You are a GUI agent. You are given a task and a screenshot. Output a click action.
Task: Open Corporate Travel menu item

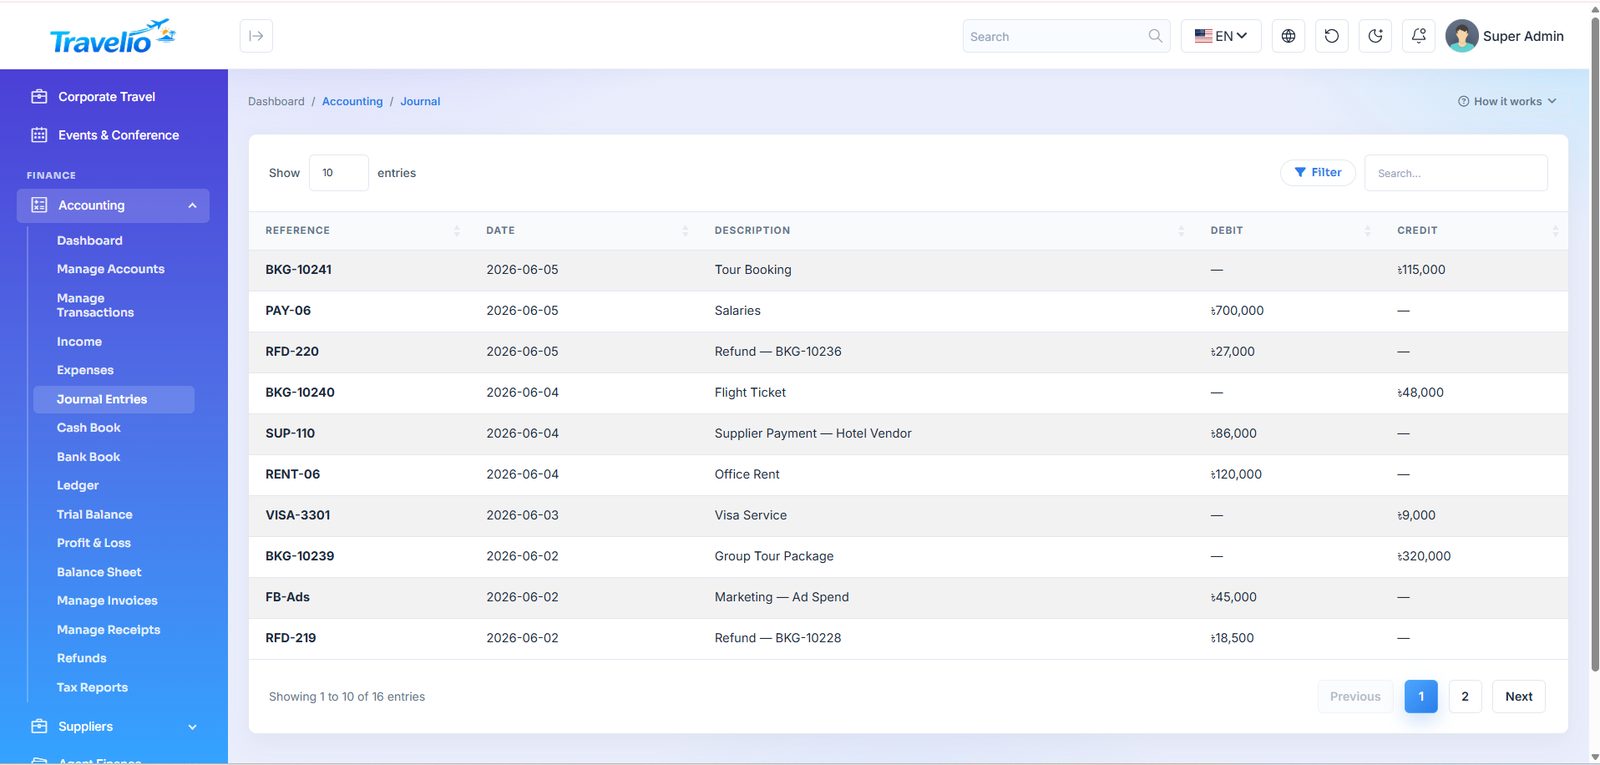107,97
